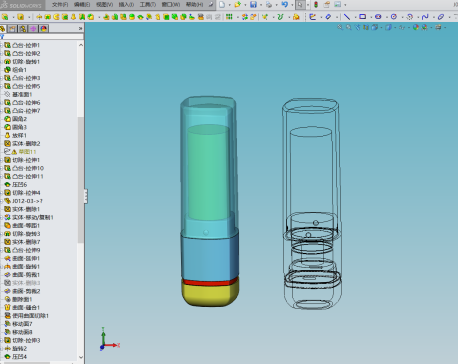
Task: Open the 窗口(W) menu
Action: pyautogui.click(x=171, y=5)
